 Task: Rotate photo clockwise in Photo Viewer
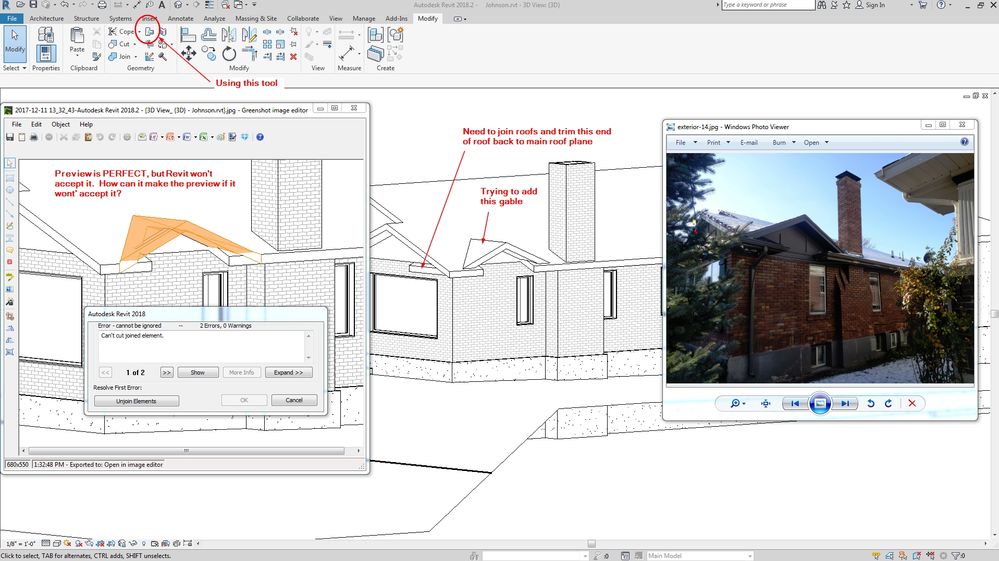point(888,403)
